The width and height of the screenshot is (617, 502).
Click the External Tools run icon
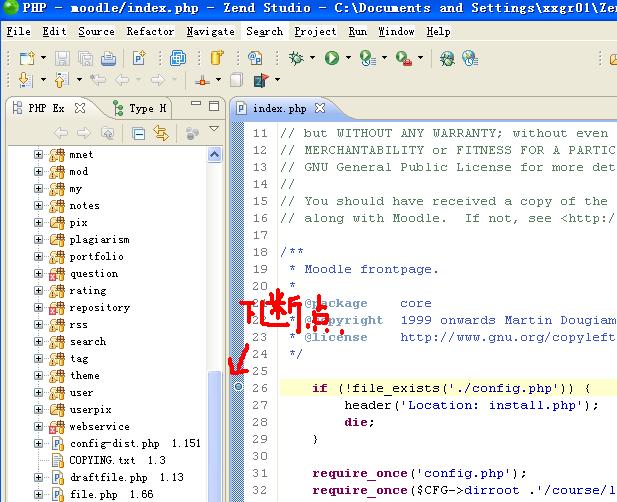pyautogui.click(x=404, y=59)
